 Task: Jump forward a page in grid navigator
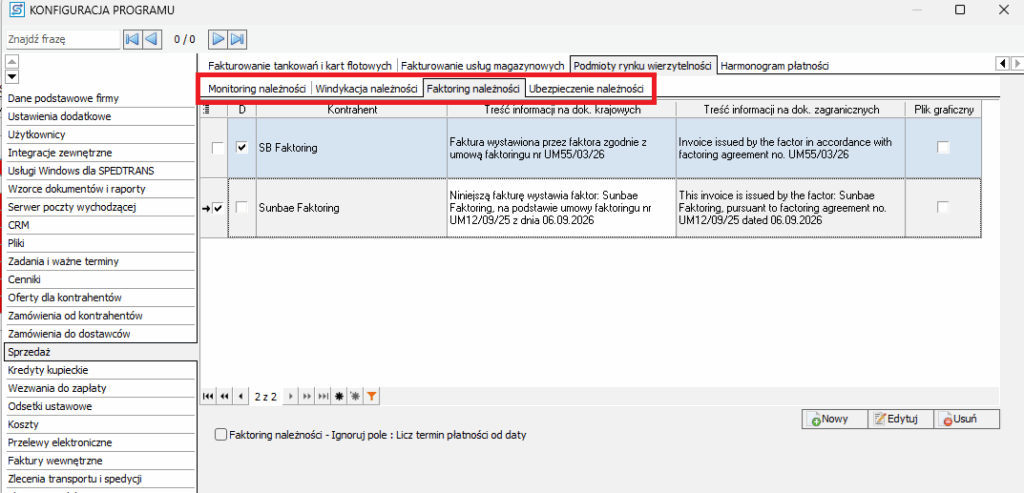306,396
